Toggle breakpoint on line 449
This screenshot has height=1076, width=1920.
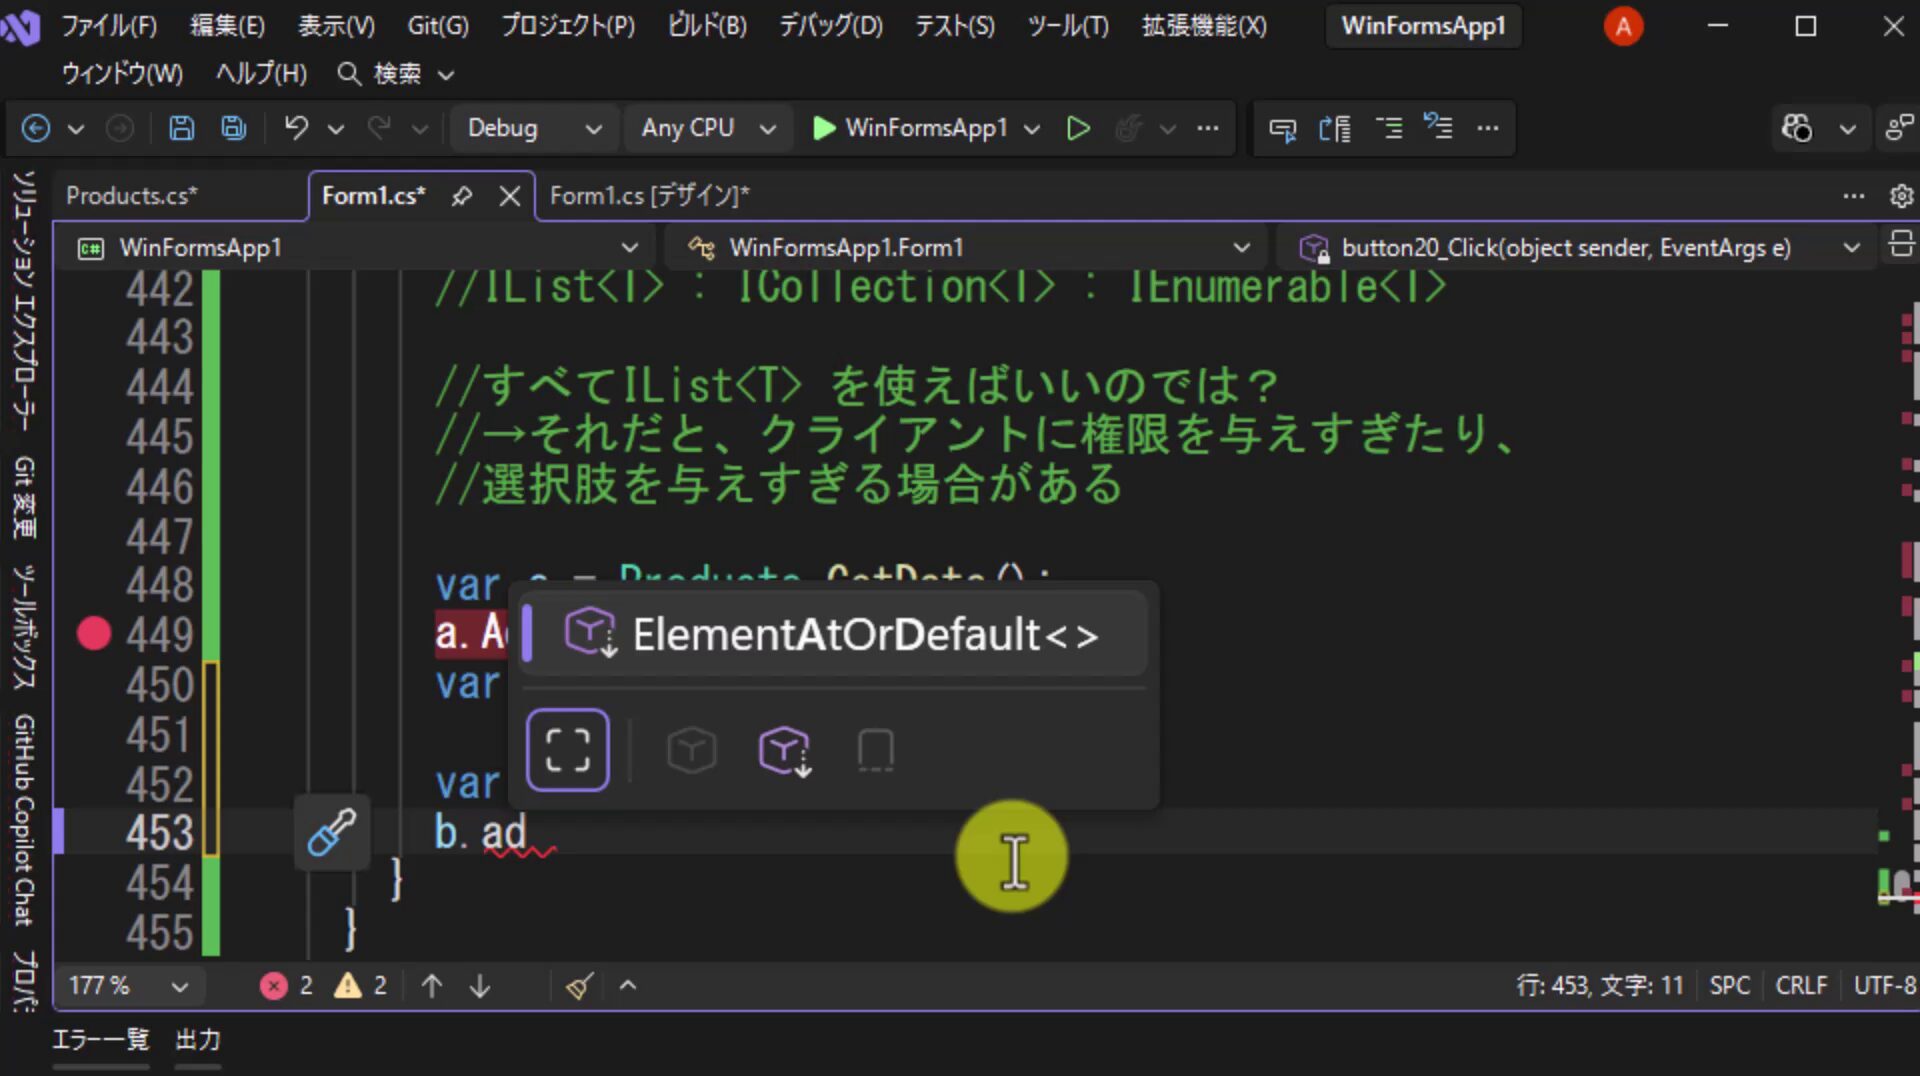point(94,634)
